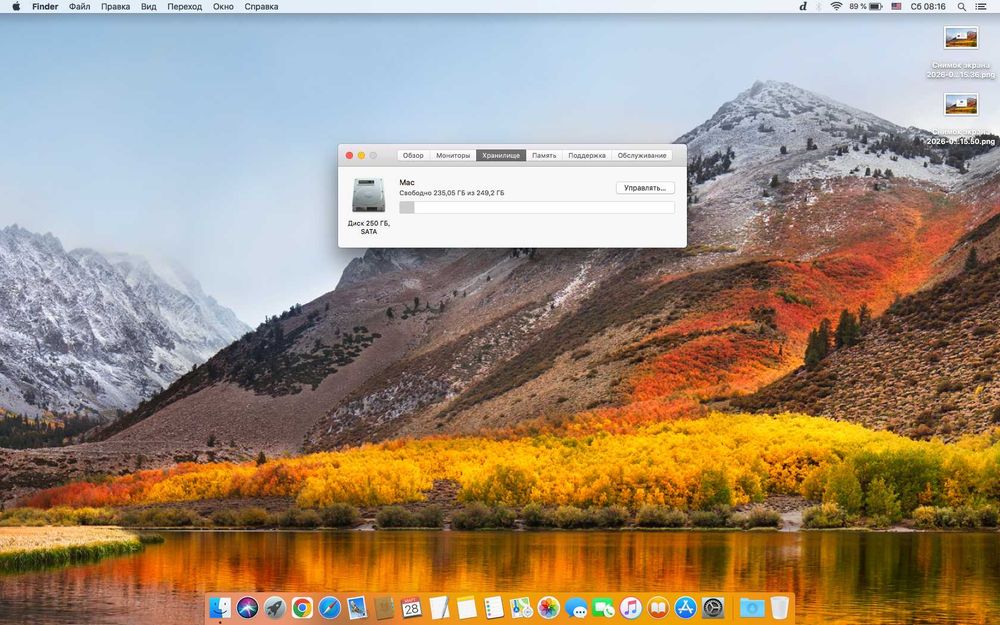Open the Mail stamp icon
Image resolution: width=1000 pixels, height=625 pixels.
point(357,608)
